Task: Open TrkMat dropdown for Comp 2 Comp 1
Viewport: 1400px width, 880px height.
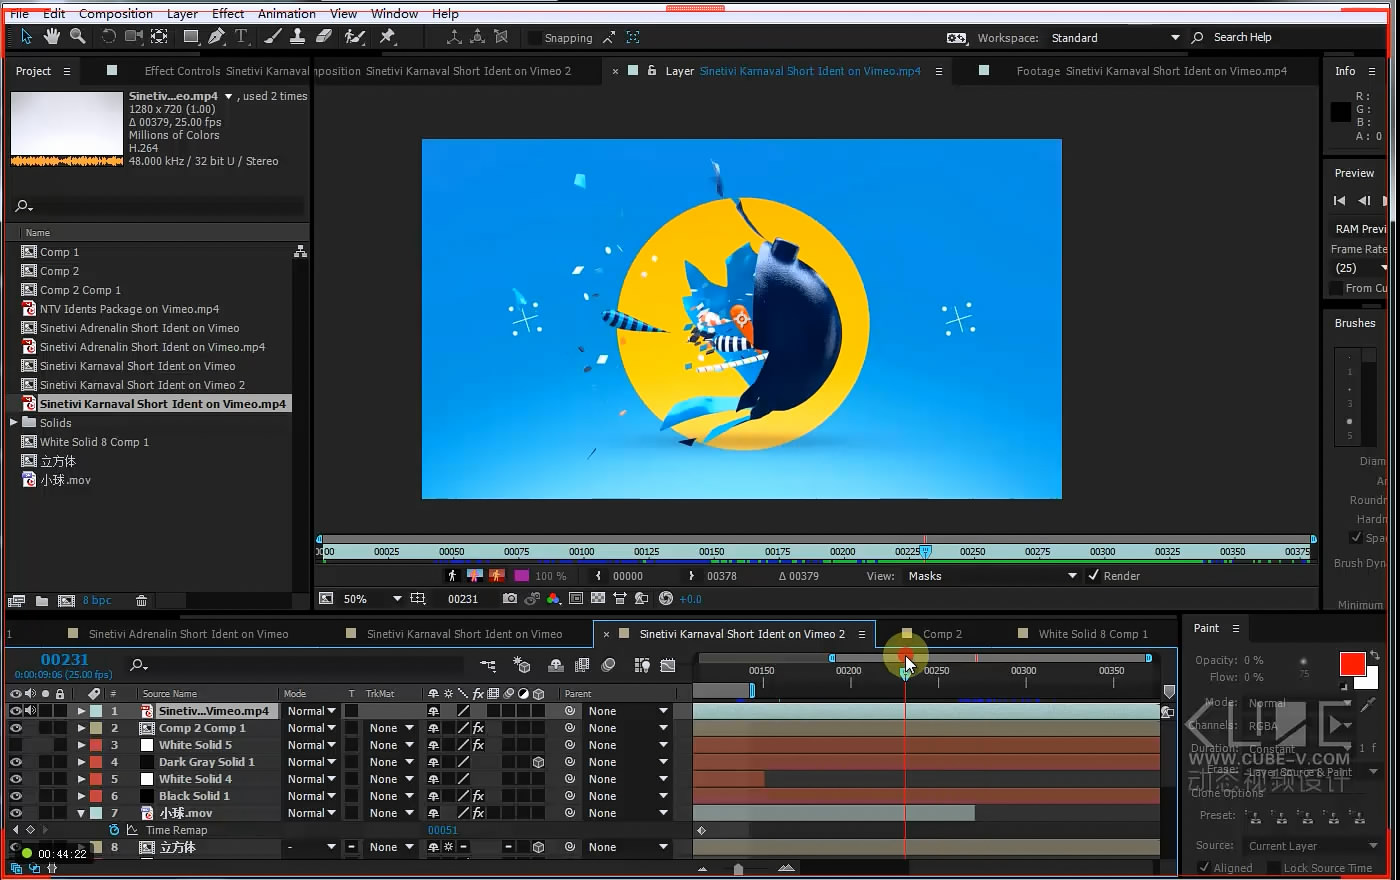Action: coord(391,728)
